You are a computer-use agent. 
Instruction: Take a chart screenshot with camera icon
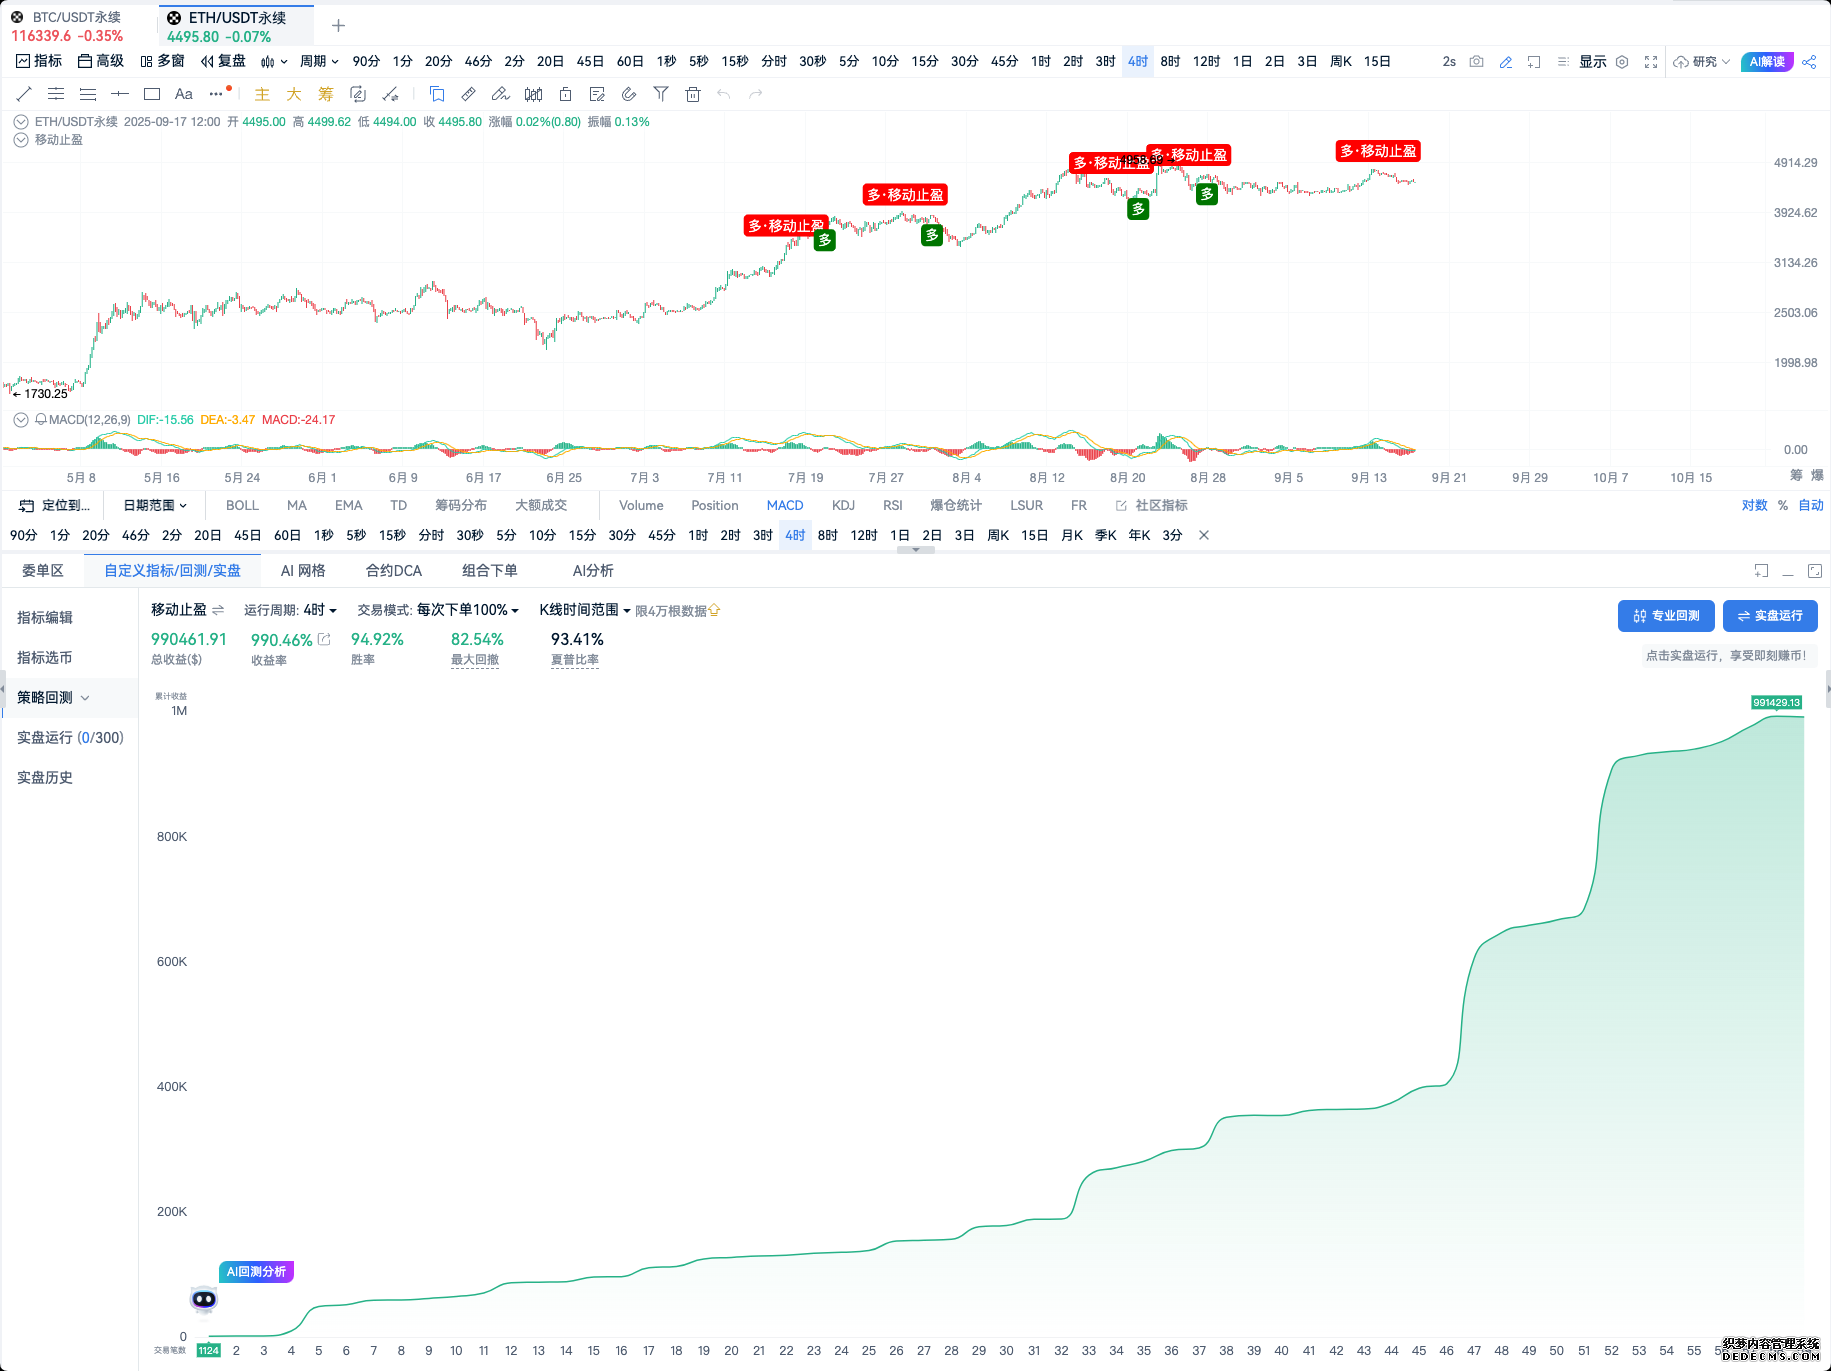pyautogui.click(x=1477, y=62)
